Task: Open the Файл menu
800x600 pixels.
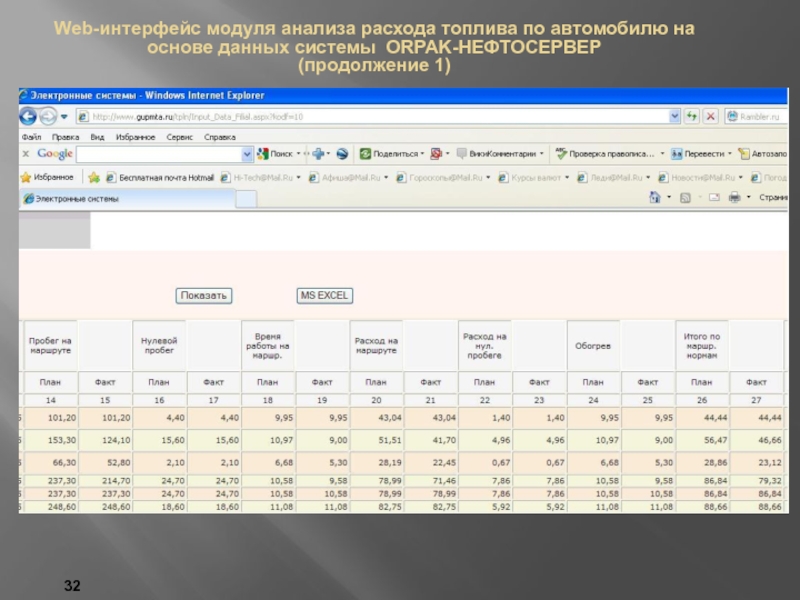Action: pyautogui.click(x=31, y=136)
